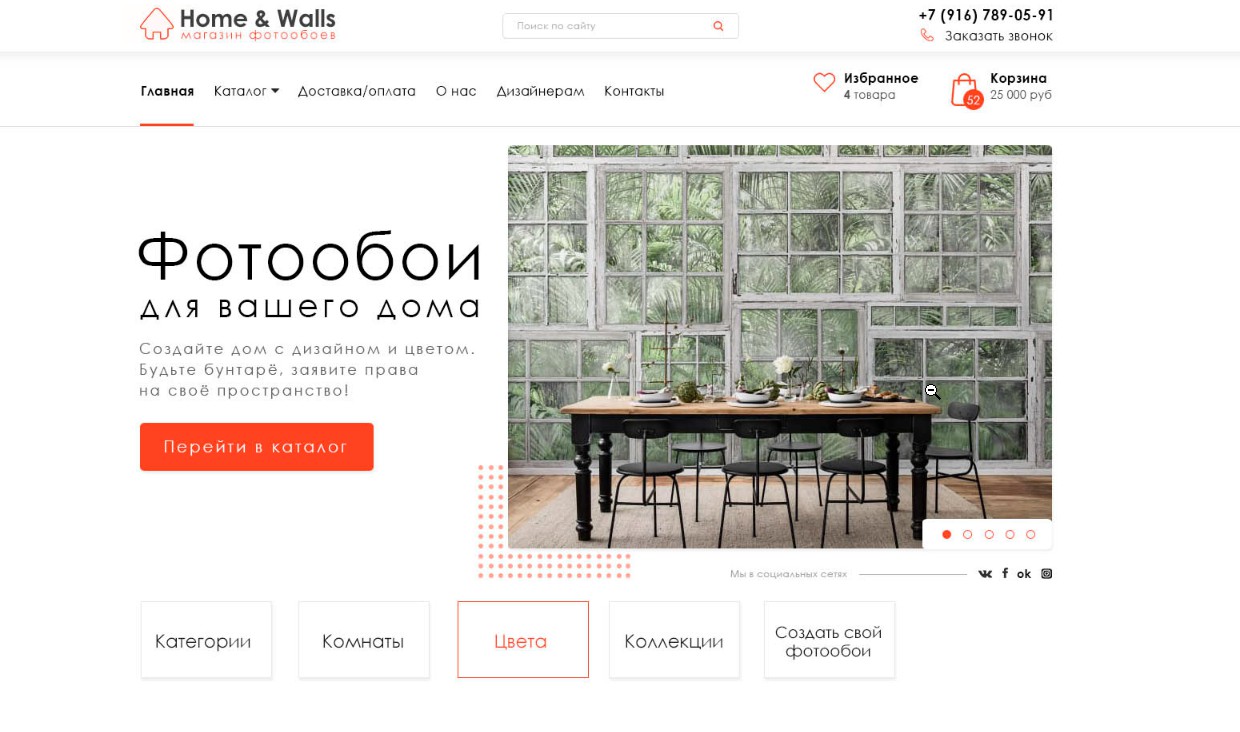This screenshot has height=732, width=1240.
Task: Select the Цвета category tile
Action: [x=523, y=640]
